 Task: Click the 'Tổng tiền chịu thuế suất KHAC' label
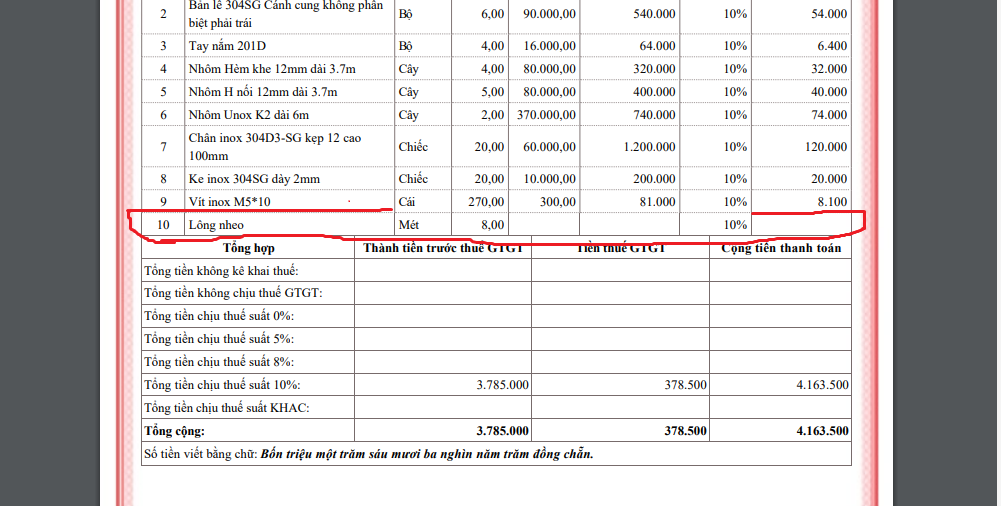[227, 408]
